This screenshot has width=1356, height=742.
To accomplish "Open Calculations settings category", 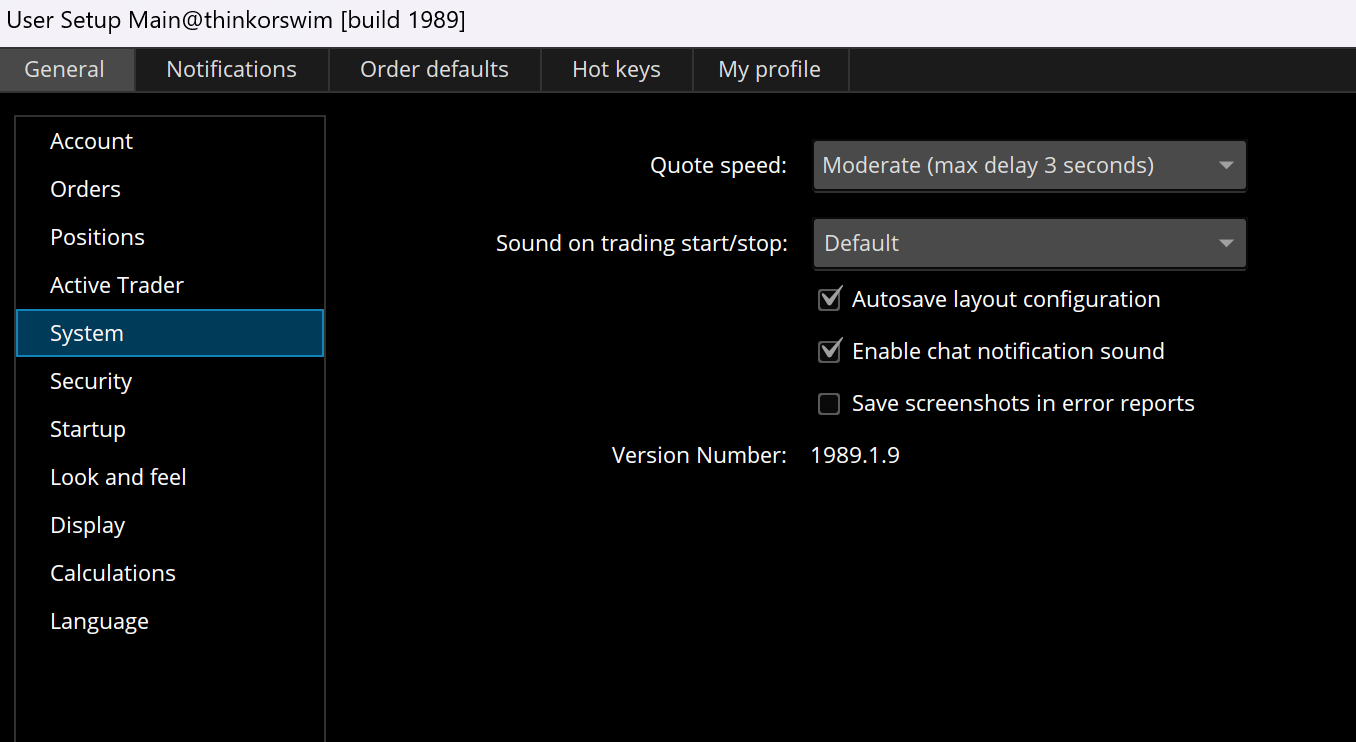I will pyautogui.click(x=113, y=574).
